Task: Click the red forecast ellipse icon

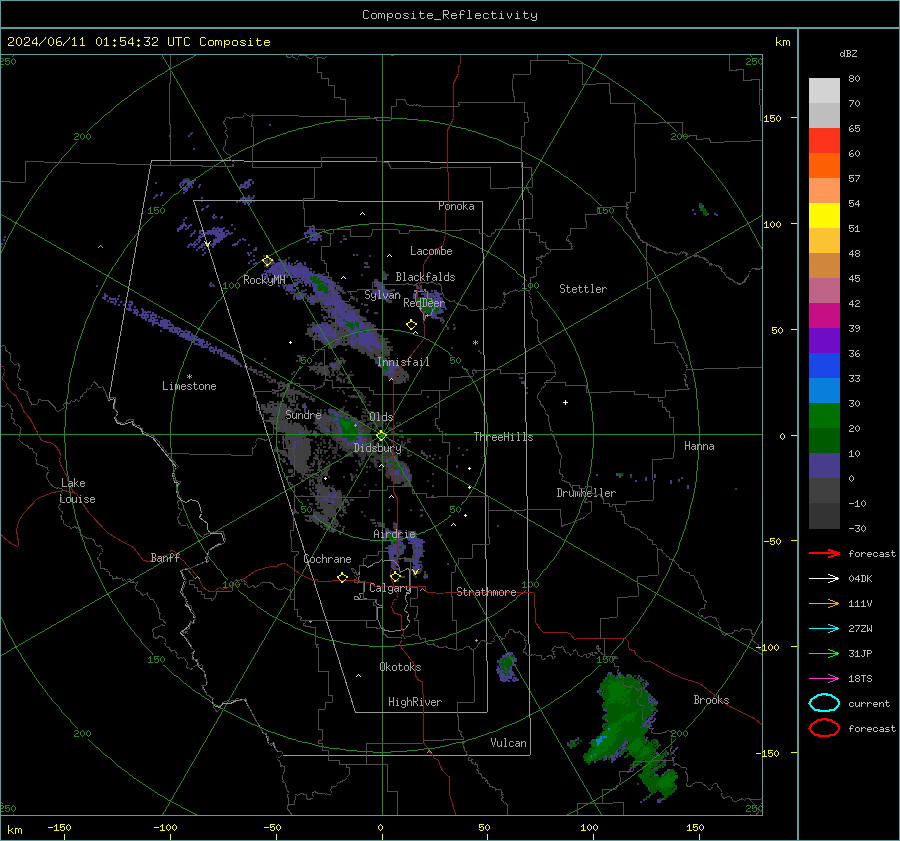Action: click(824, 728)
